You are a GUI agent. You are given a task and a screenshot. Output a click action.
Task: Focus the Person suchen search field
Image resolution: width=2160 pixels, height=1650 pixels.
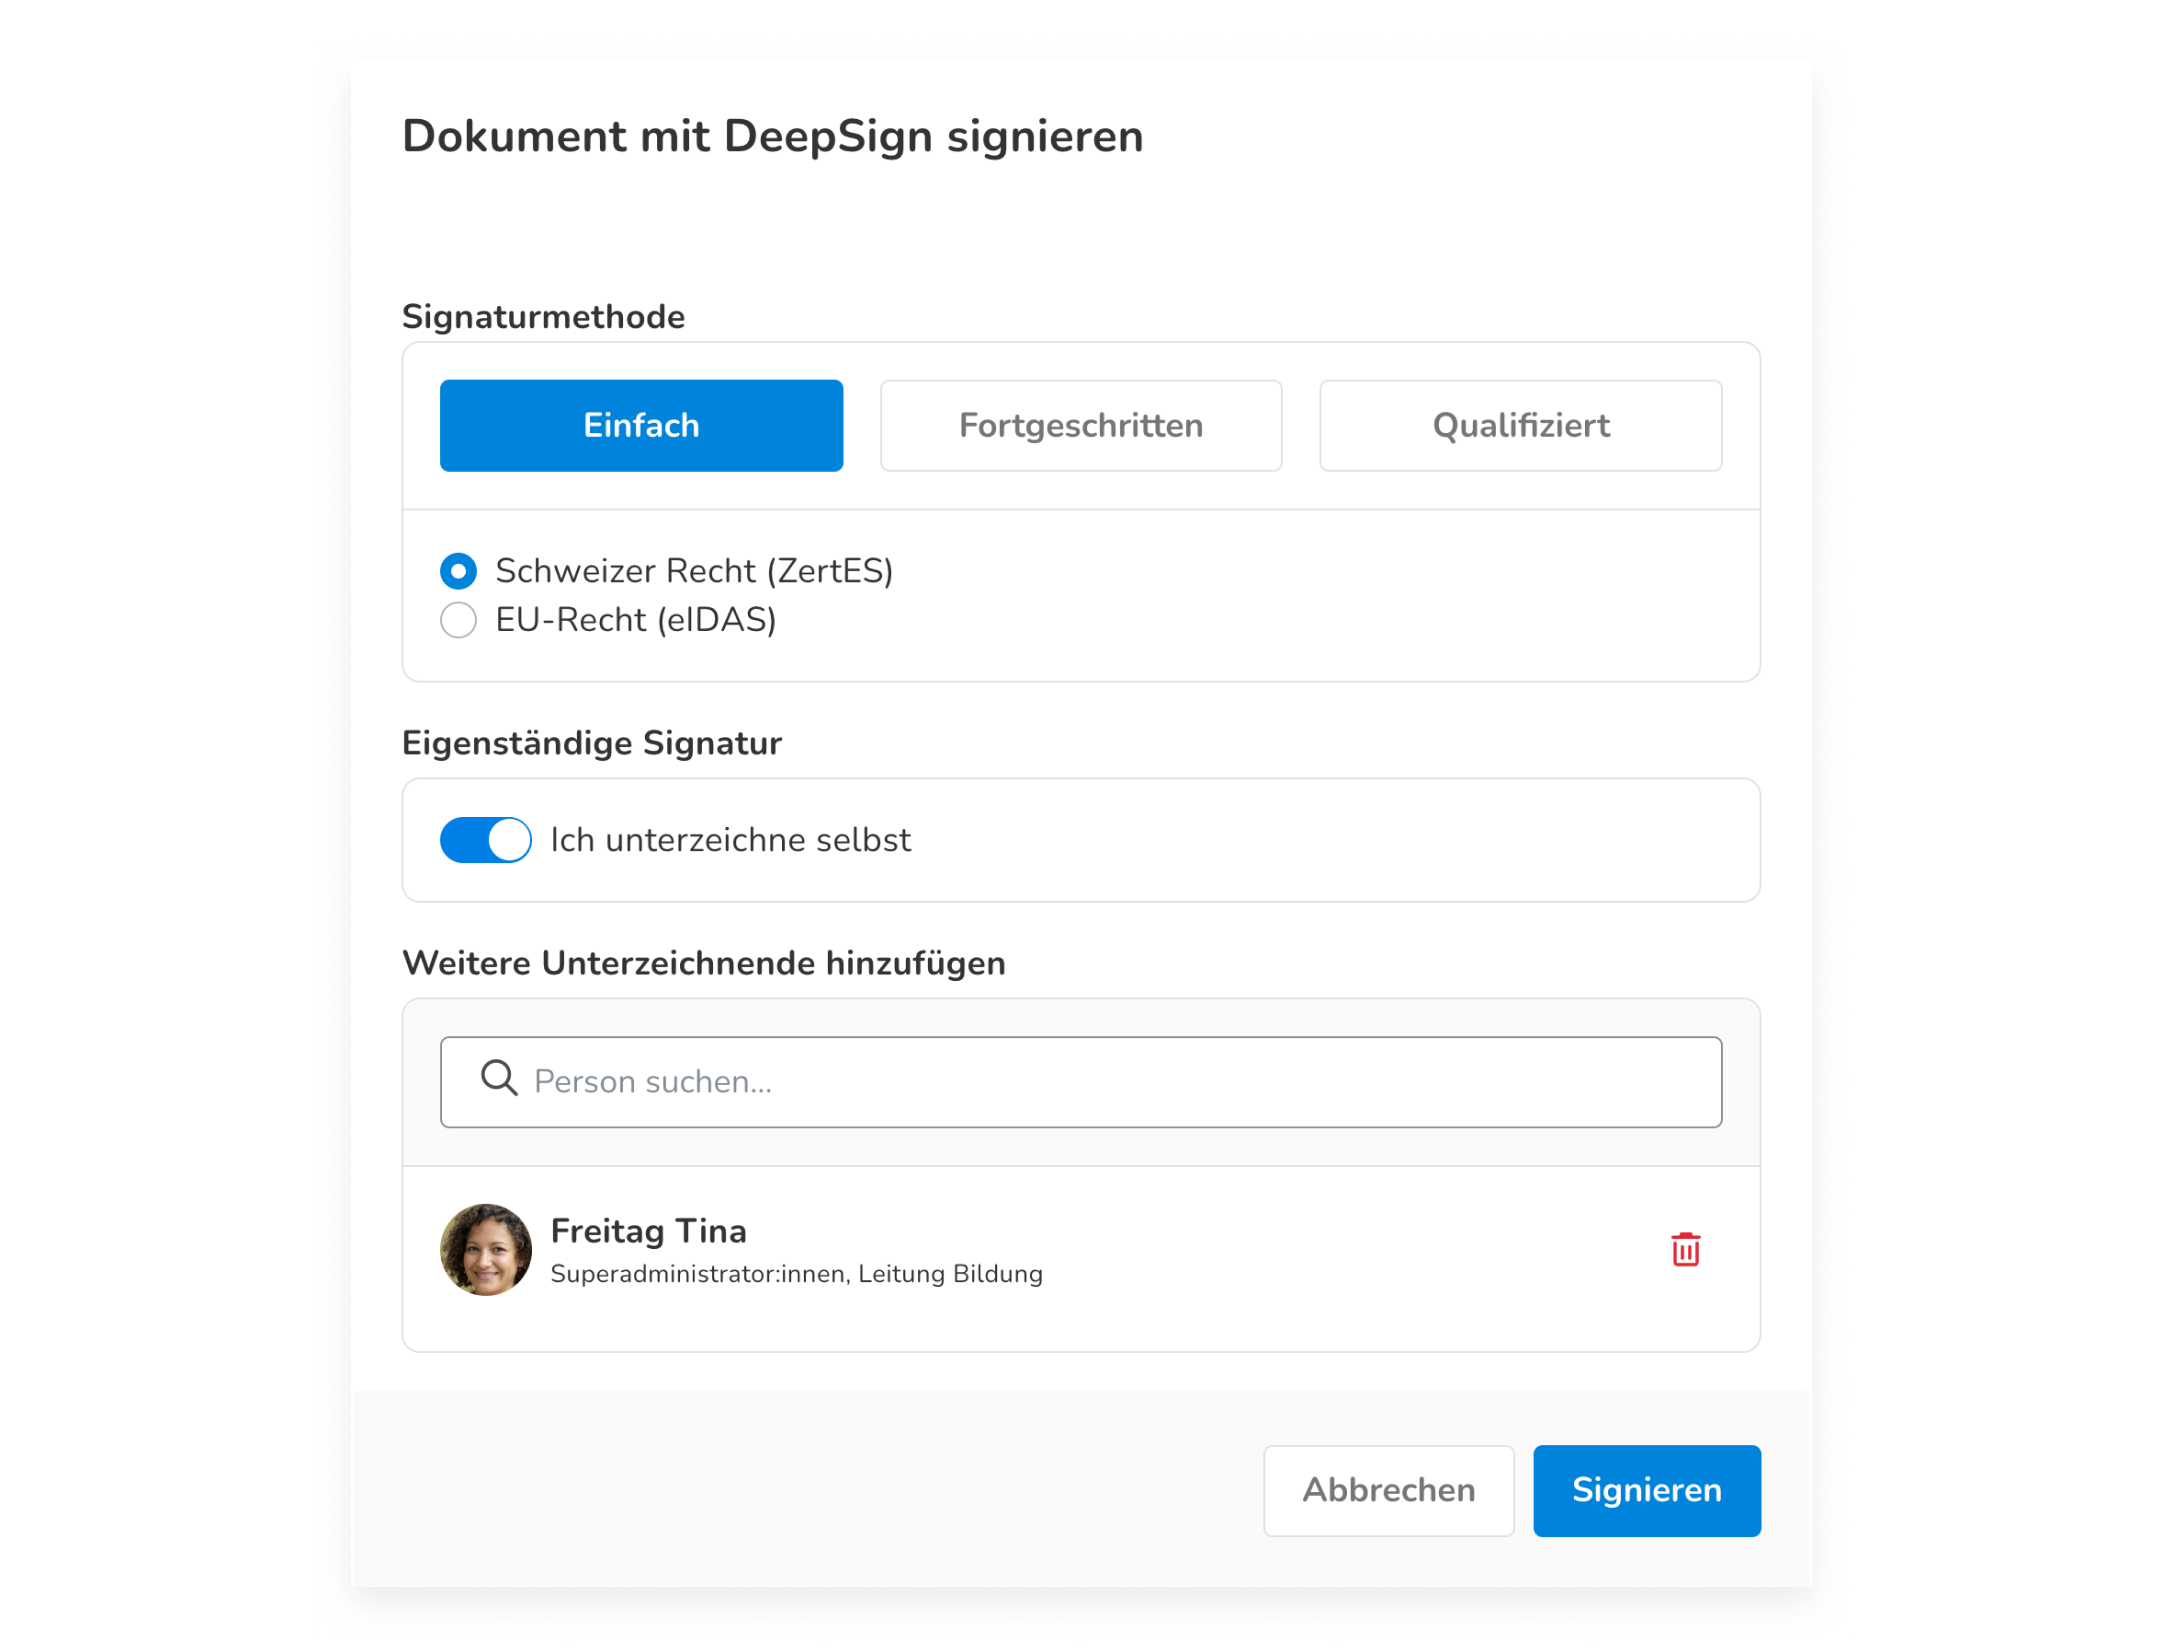[x=1100, y=1082]
